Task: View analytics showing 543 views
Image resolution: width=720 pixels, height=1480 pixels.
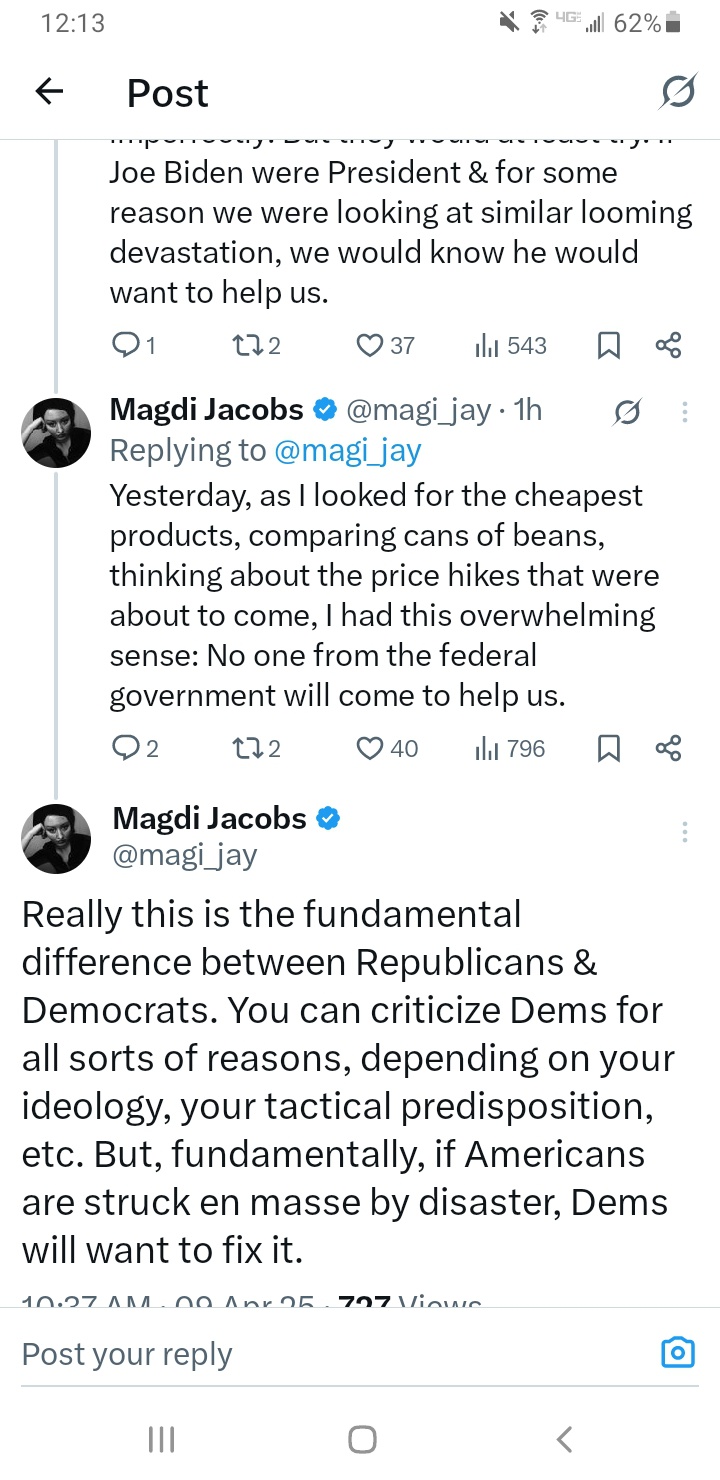Action: pos(510,346)
